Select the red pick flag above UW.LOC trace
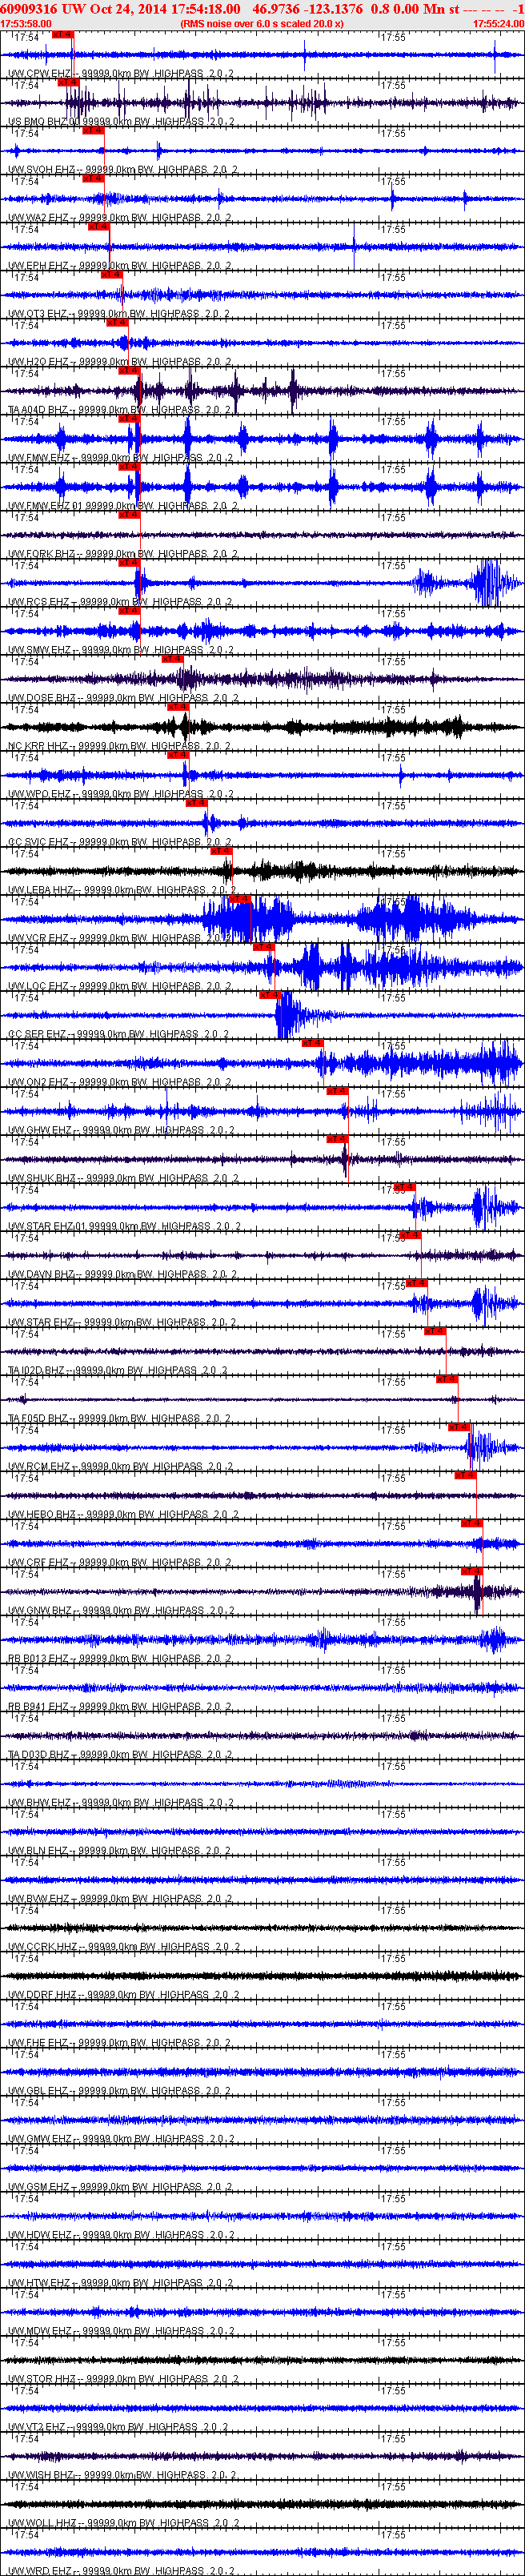 pyautogui.click(x=263, y=946)
